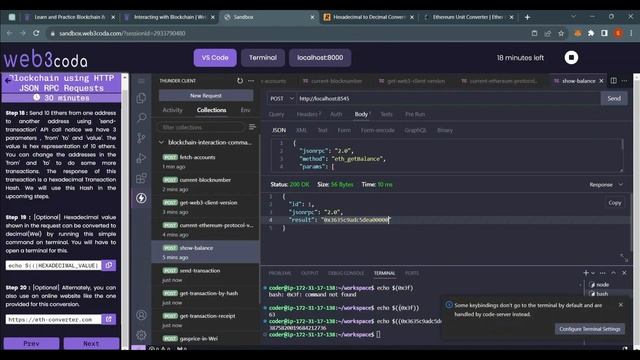Split the editor right

(x=613, y=81)
